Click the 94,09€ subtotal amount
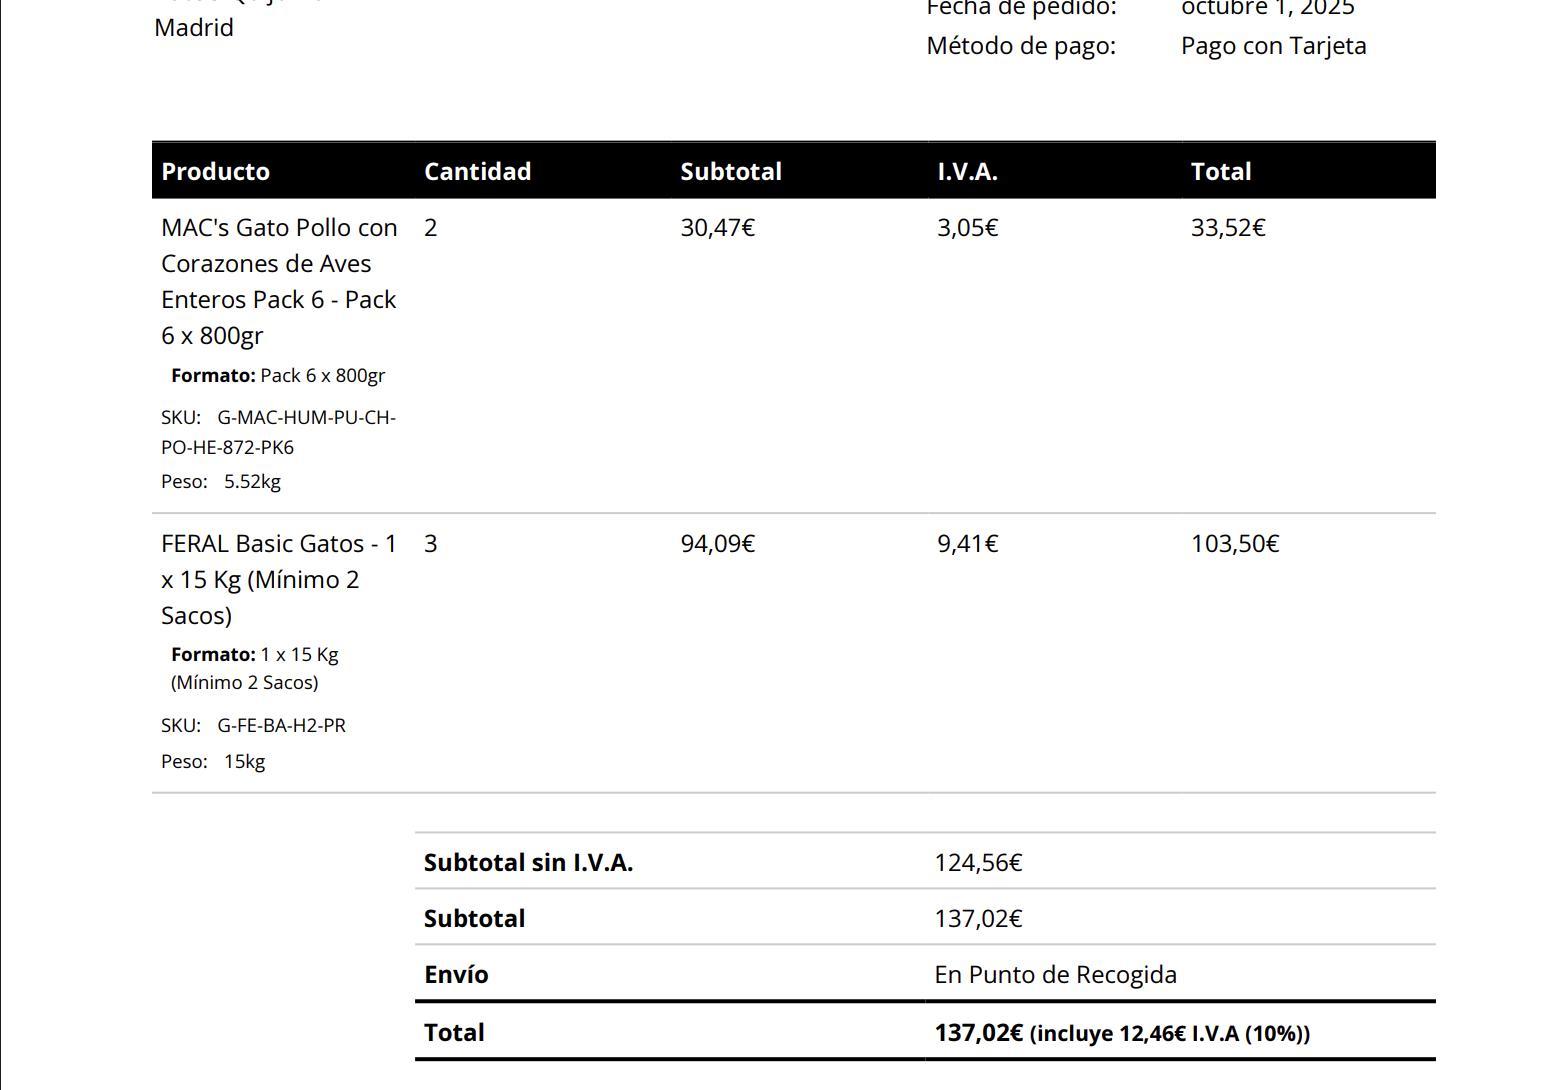 click(x=717, y=544)
